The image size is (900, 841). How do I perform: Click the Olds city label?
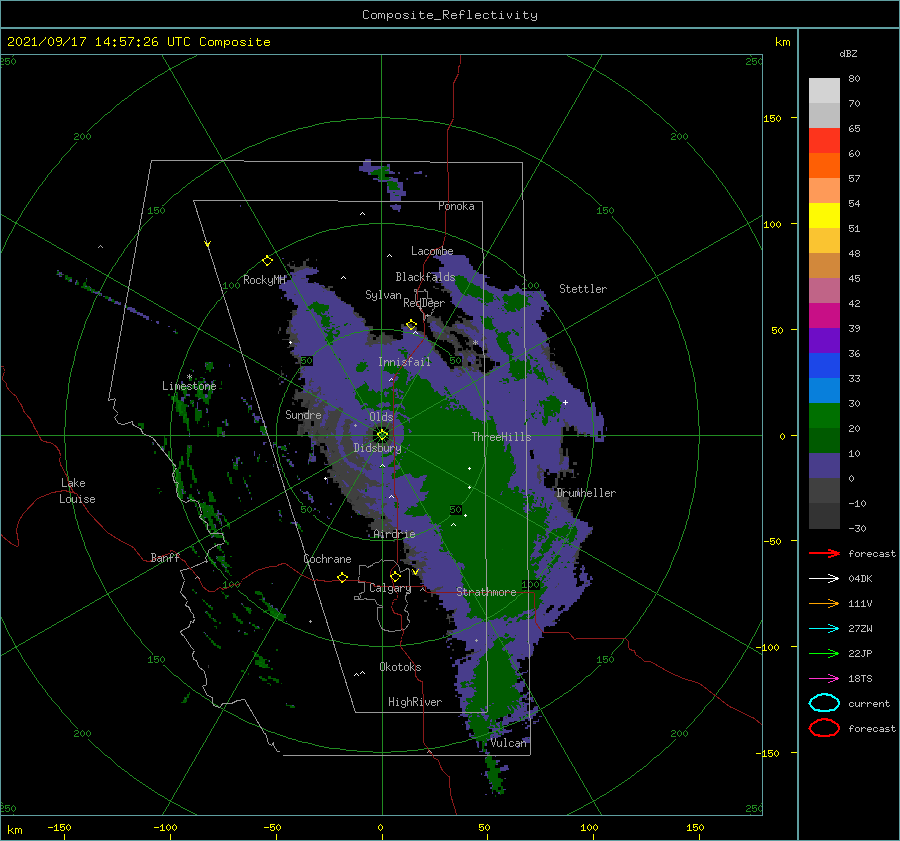coord(381,417)
